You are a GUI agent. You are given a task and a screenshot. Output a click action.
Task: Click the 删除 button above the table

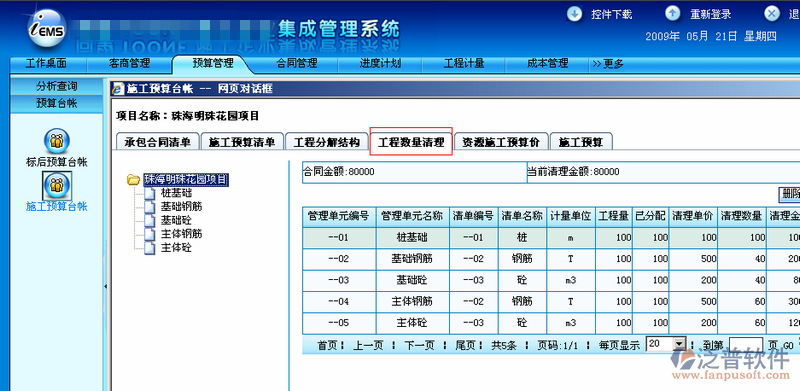pyautogui.click(x=790, y=194)
